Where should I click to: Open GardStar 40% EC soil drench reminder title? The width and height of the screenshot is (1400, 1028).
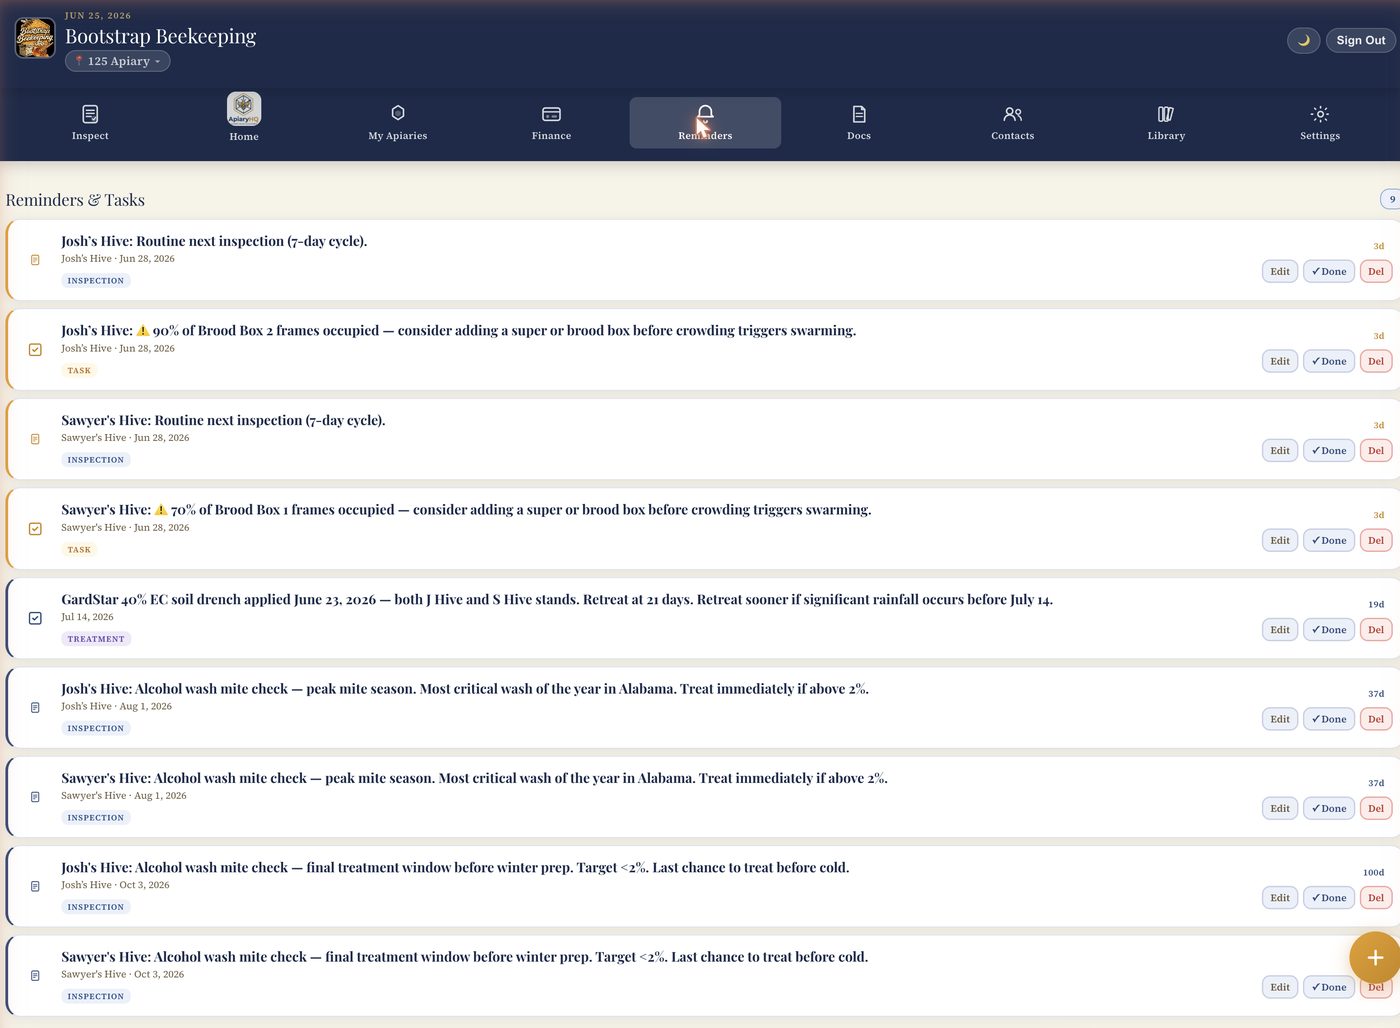coord(557,600)
